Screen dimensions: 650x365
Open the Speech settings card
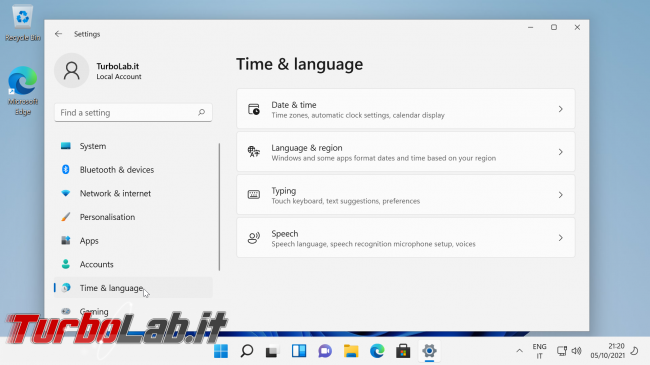coord(406,238)
